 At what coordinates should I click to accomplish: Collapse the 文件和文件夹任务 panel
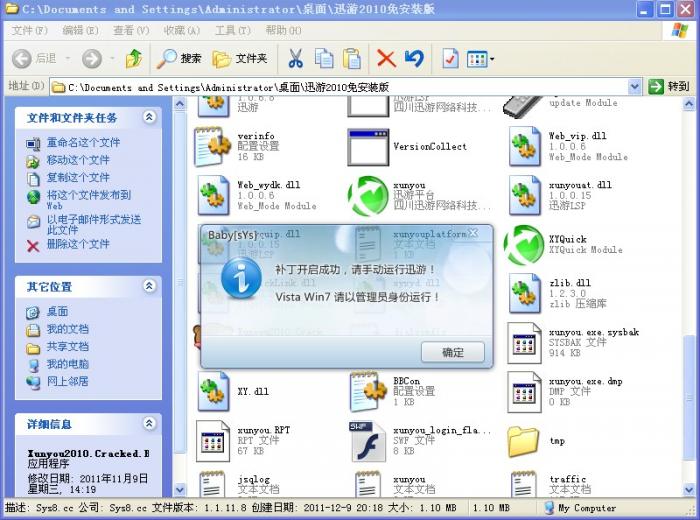coord(149,117)
